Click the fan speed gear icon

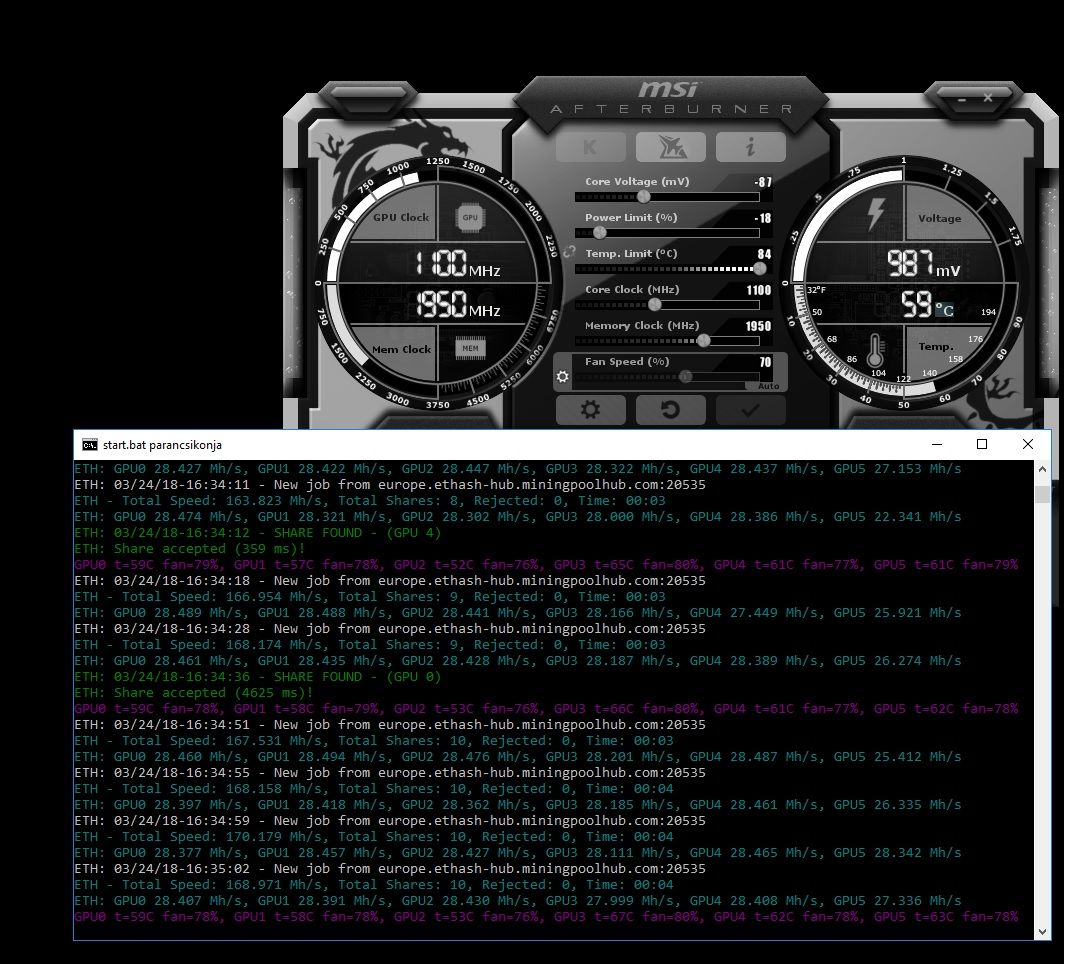[x=562, y=376]
